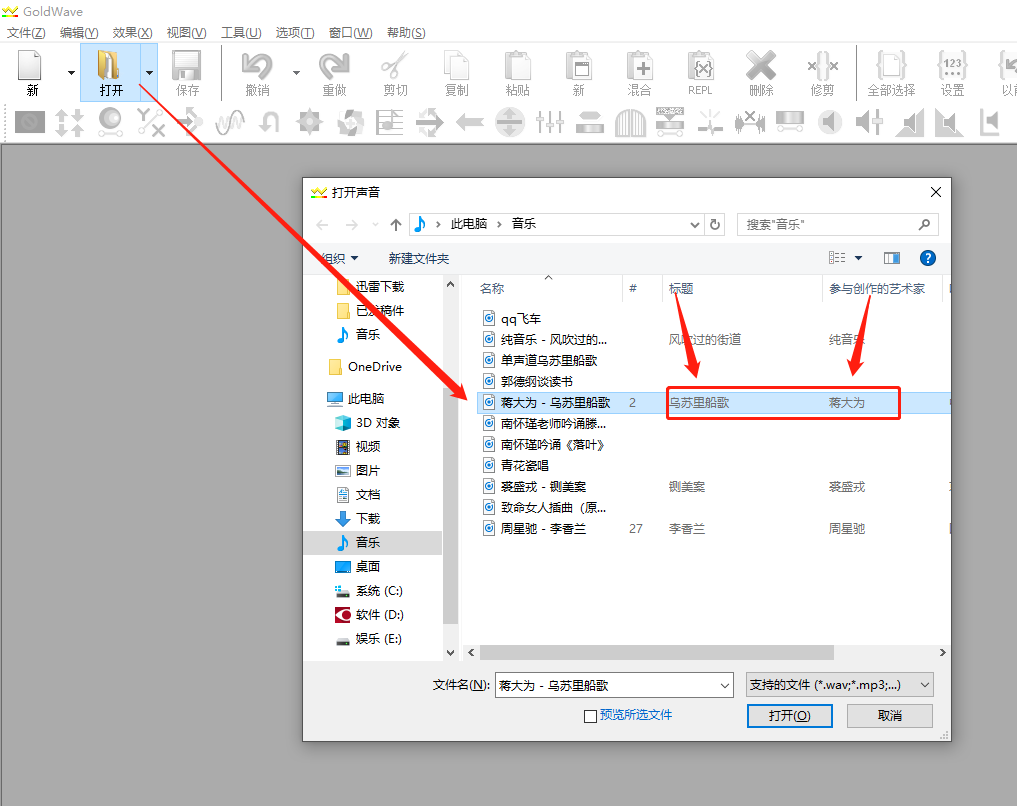
Task: Open the 效果(X) menu
Action: point(132,32)
